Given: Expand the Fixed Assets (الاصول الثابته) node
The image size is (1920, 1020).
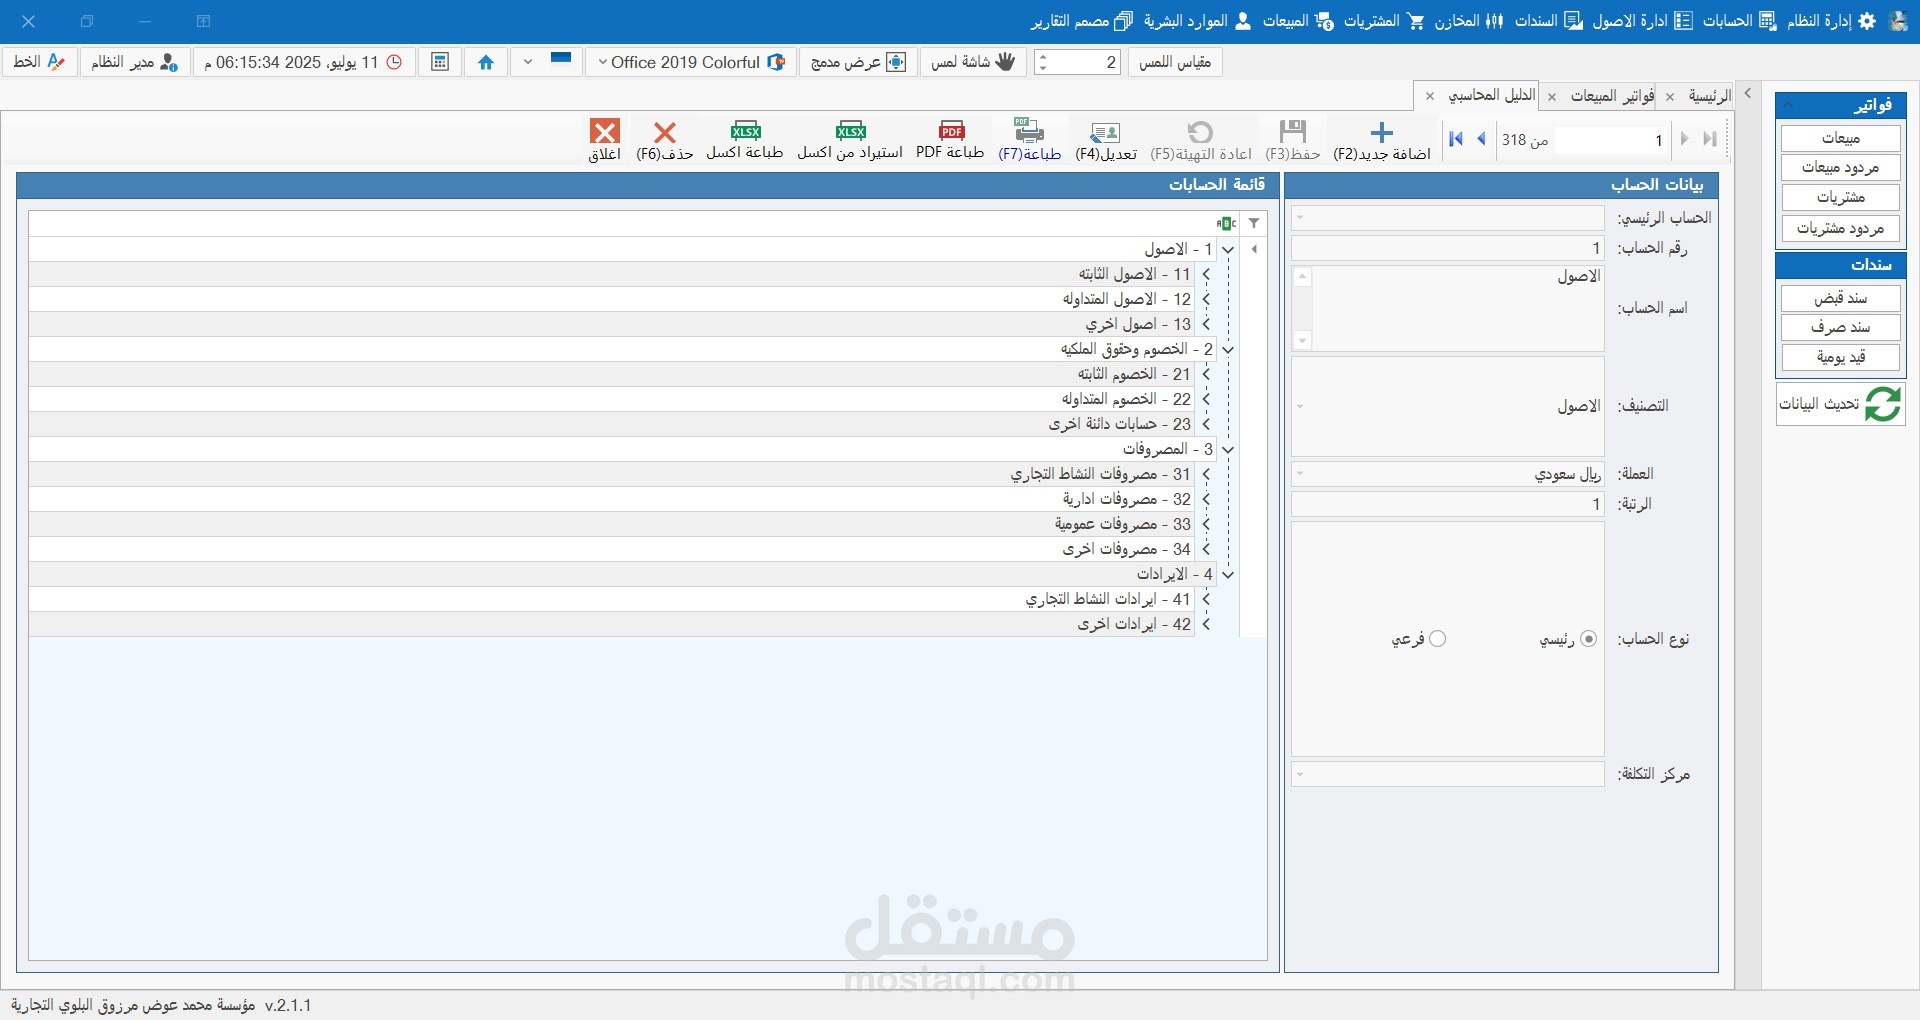Looking at the screenshot, I should click(1206, 274).
